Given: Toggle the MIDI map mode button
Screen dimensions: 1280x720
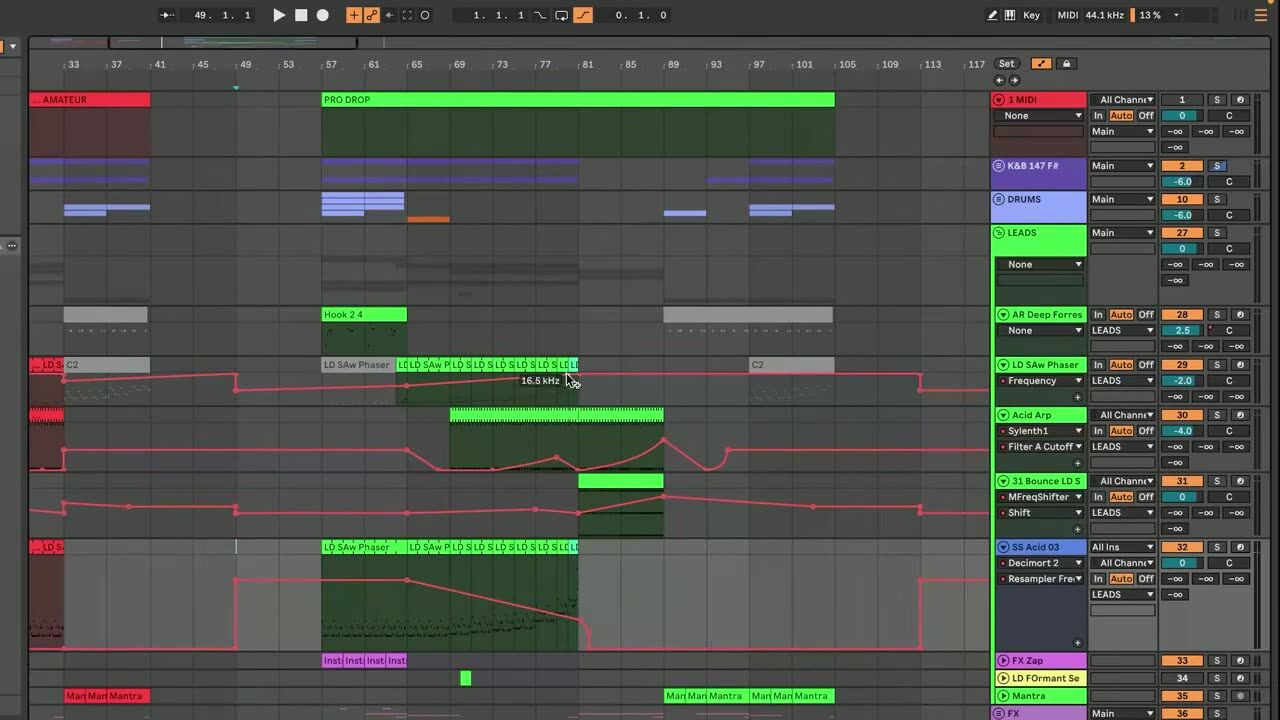Looking at the screenshot, I should click(1068, 15).
